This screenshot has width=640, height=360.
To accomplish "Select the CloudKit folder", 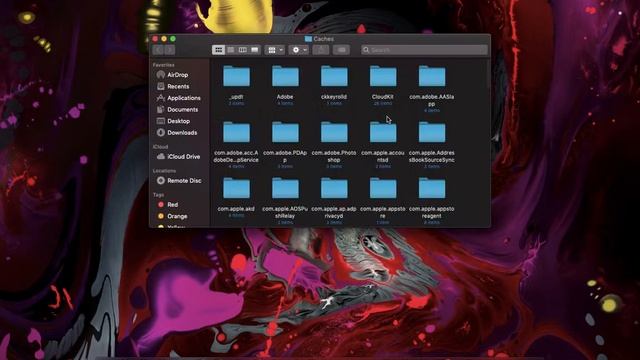I will 383,77.
